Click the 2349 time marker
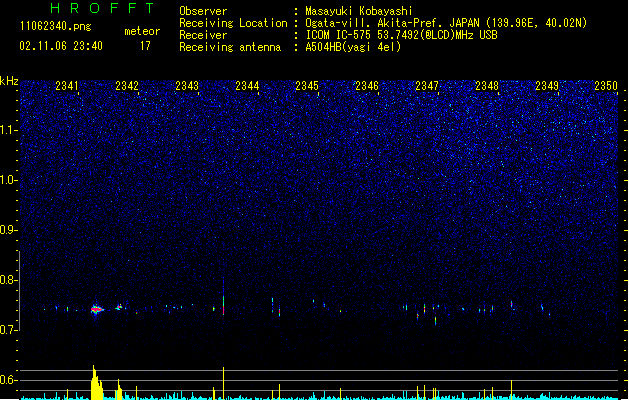 pyautogui.click(x=547, y=86)
